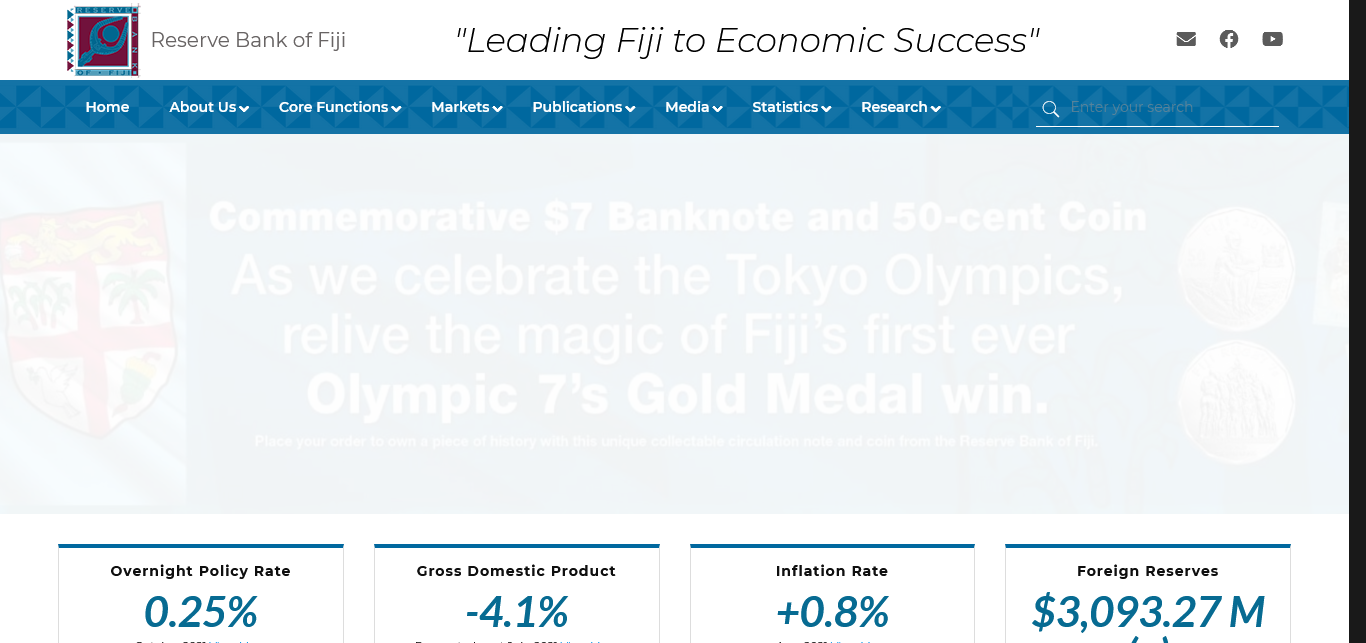Expand the Core Functions dropdown menu
Image resolution: width=1366 pixels, height=643 pixels.
point(339,107)
